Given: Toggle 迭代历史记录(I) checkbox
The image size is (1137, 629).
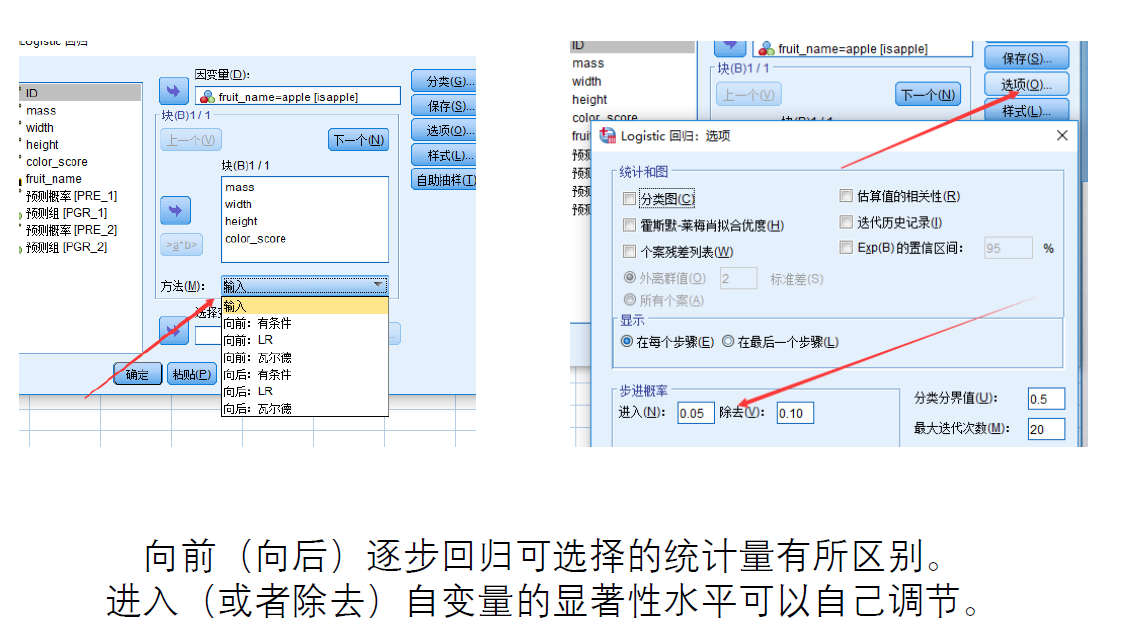Looking at the screenshot, I should [x=845, y=222].
